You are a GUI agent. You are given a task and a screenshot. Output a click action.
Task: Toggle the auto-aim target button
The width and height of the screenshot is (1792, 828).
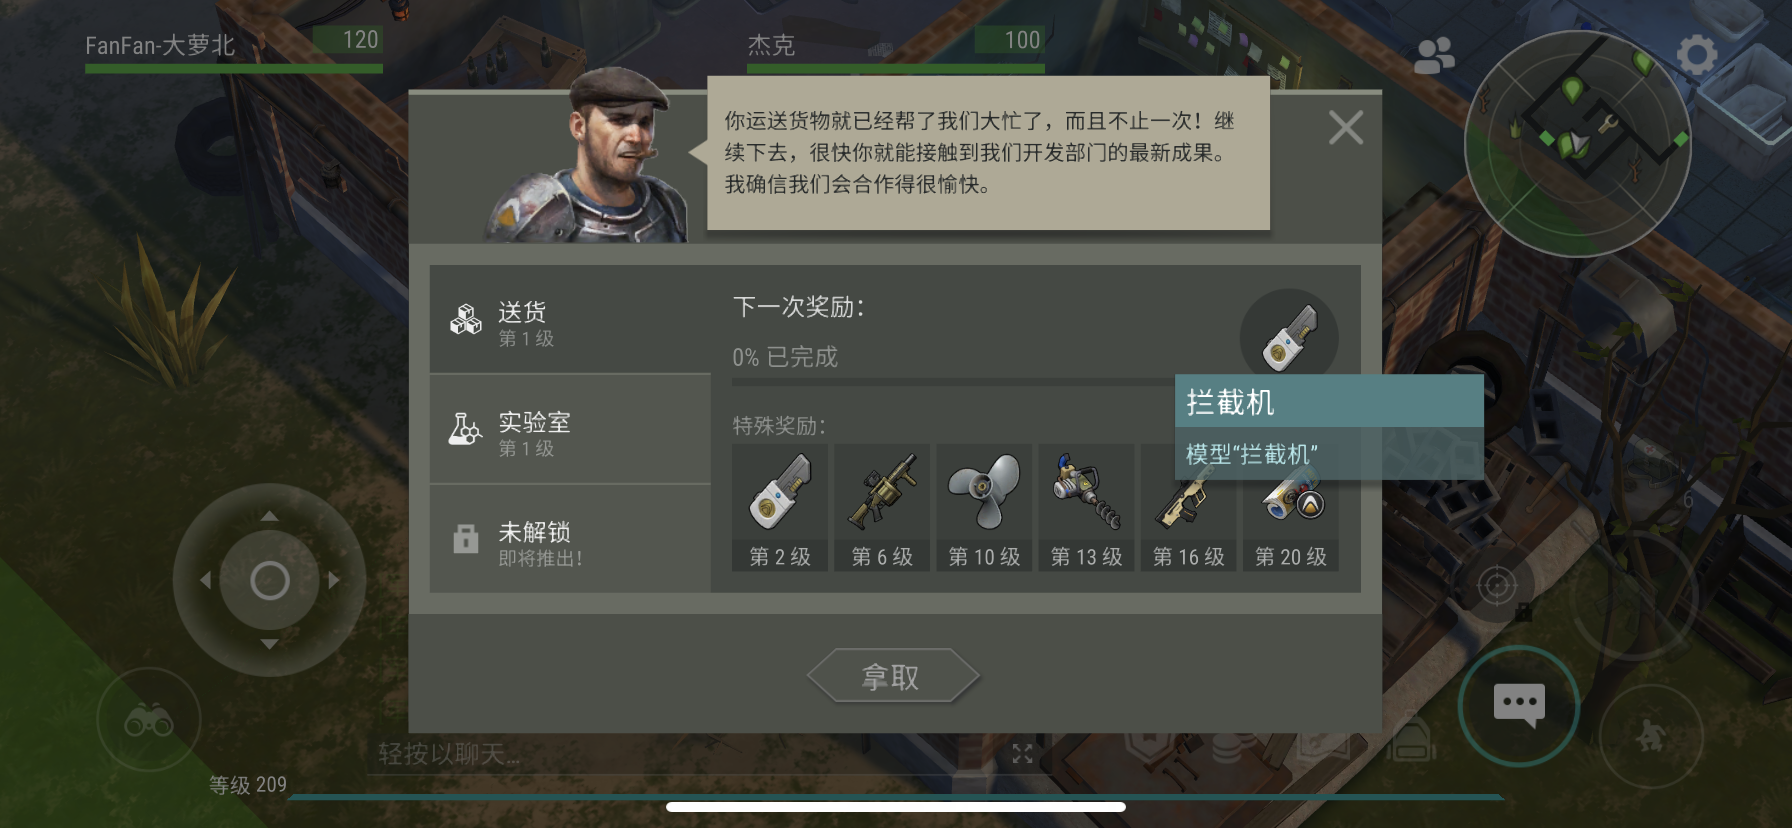pyautogui.click(x=1496, y=585)
